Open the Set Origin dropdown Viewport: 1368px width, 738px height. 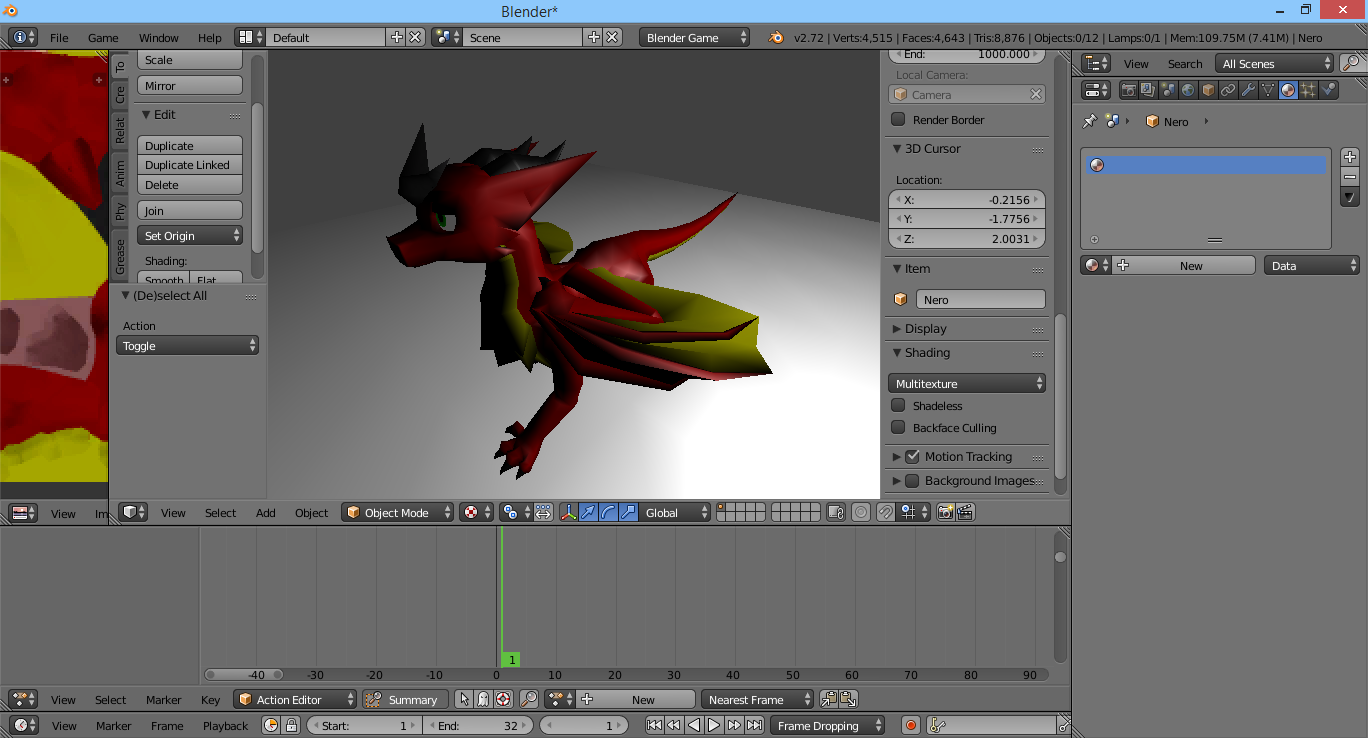(x=190, y=236)
